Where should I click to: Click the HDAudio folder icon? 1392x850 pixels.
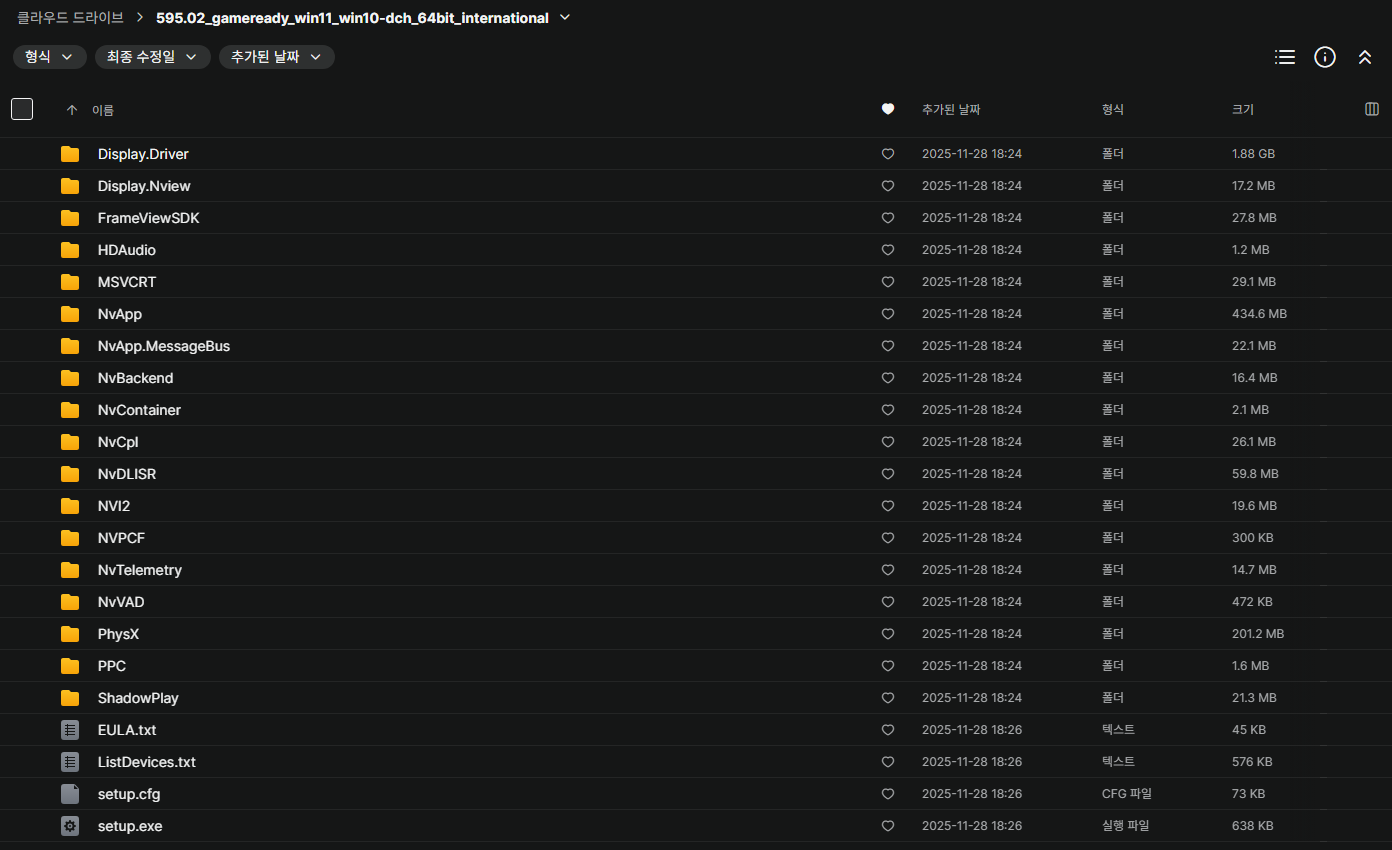[x=70, y=250]
